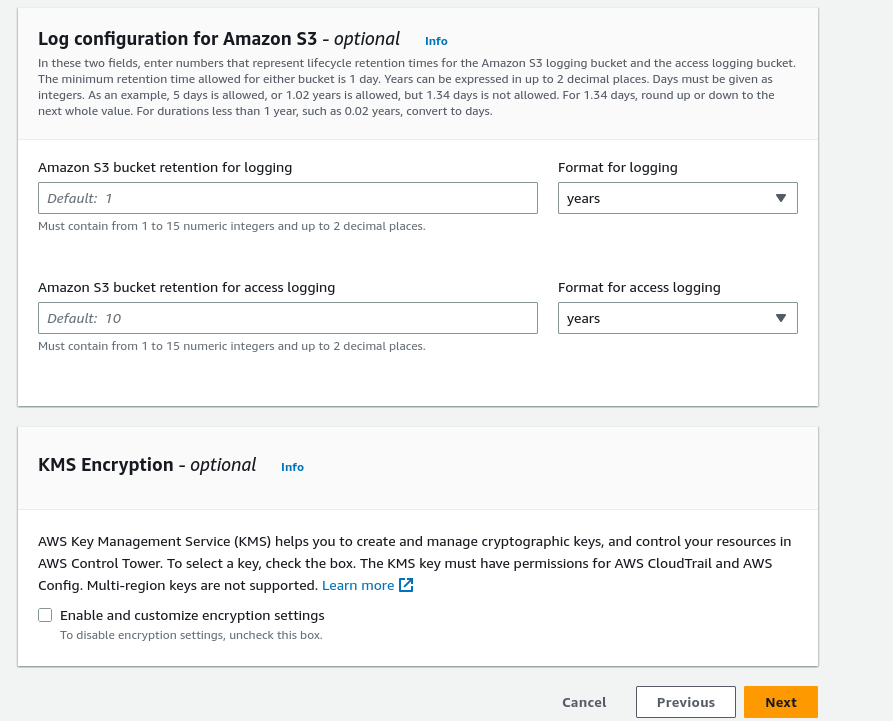Focus the S3 bucket retention for logging field
The width and height of the screenshot is (893, 721).
[x=288, y=198]
